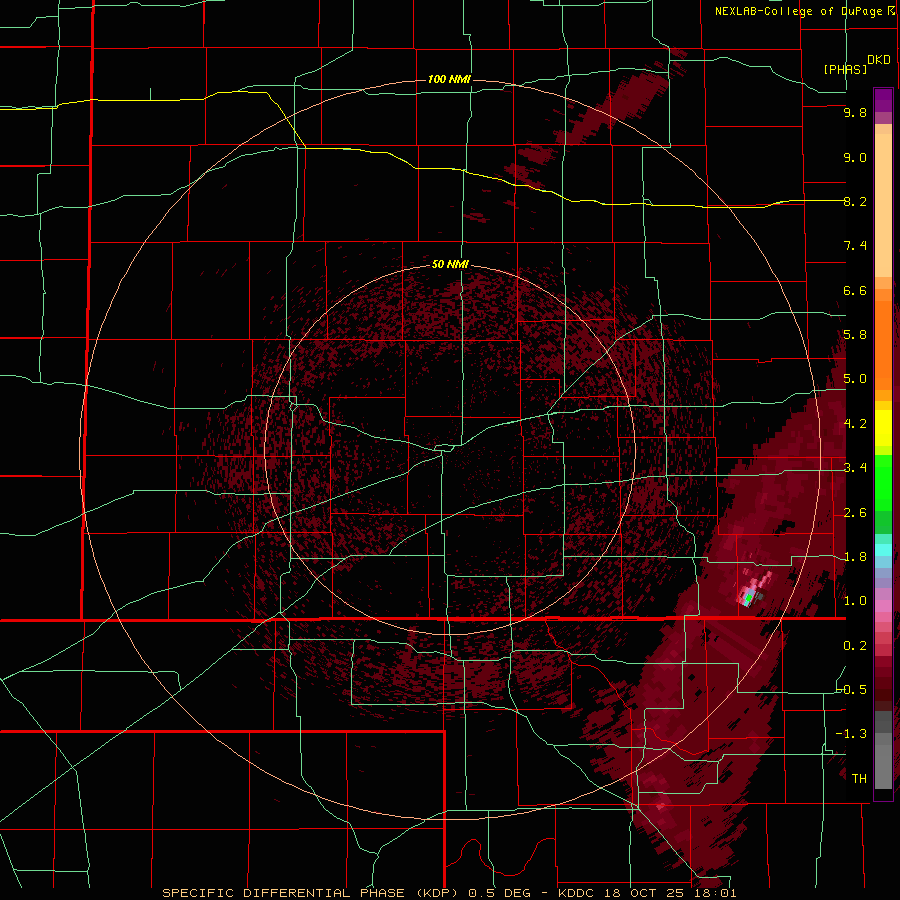
Task: Click the KDDC radar site identifier
Action: (x=577, y=893)
